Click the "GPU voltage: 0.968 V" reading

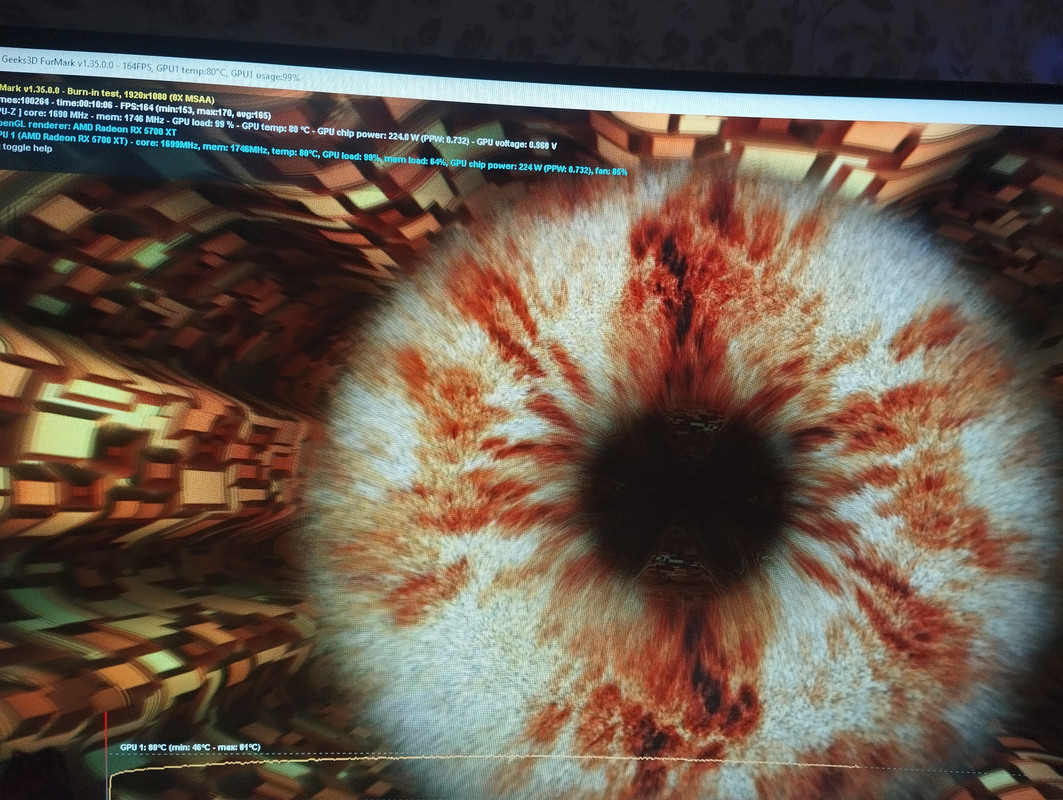pos(517,143)
